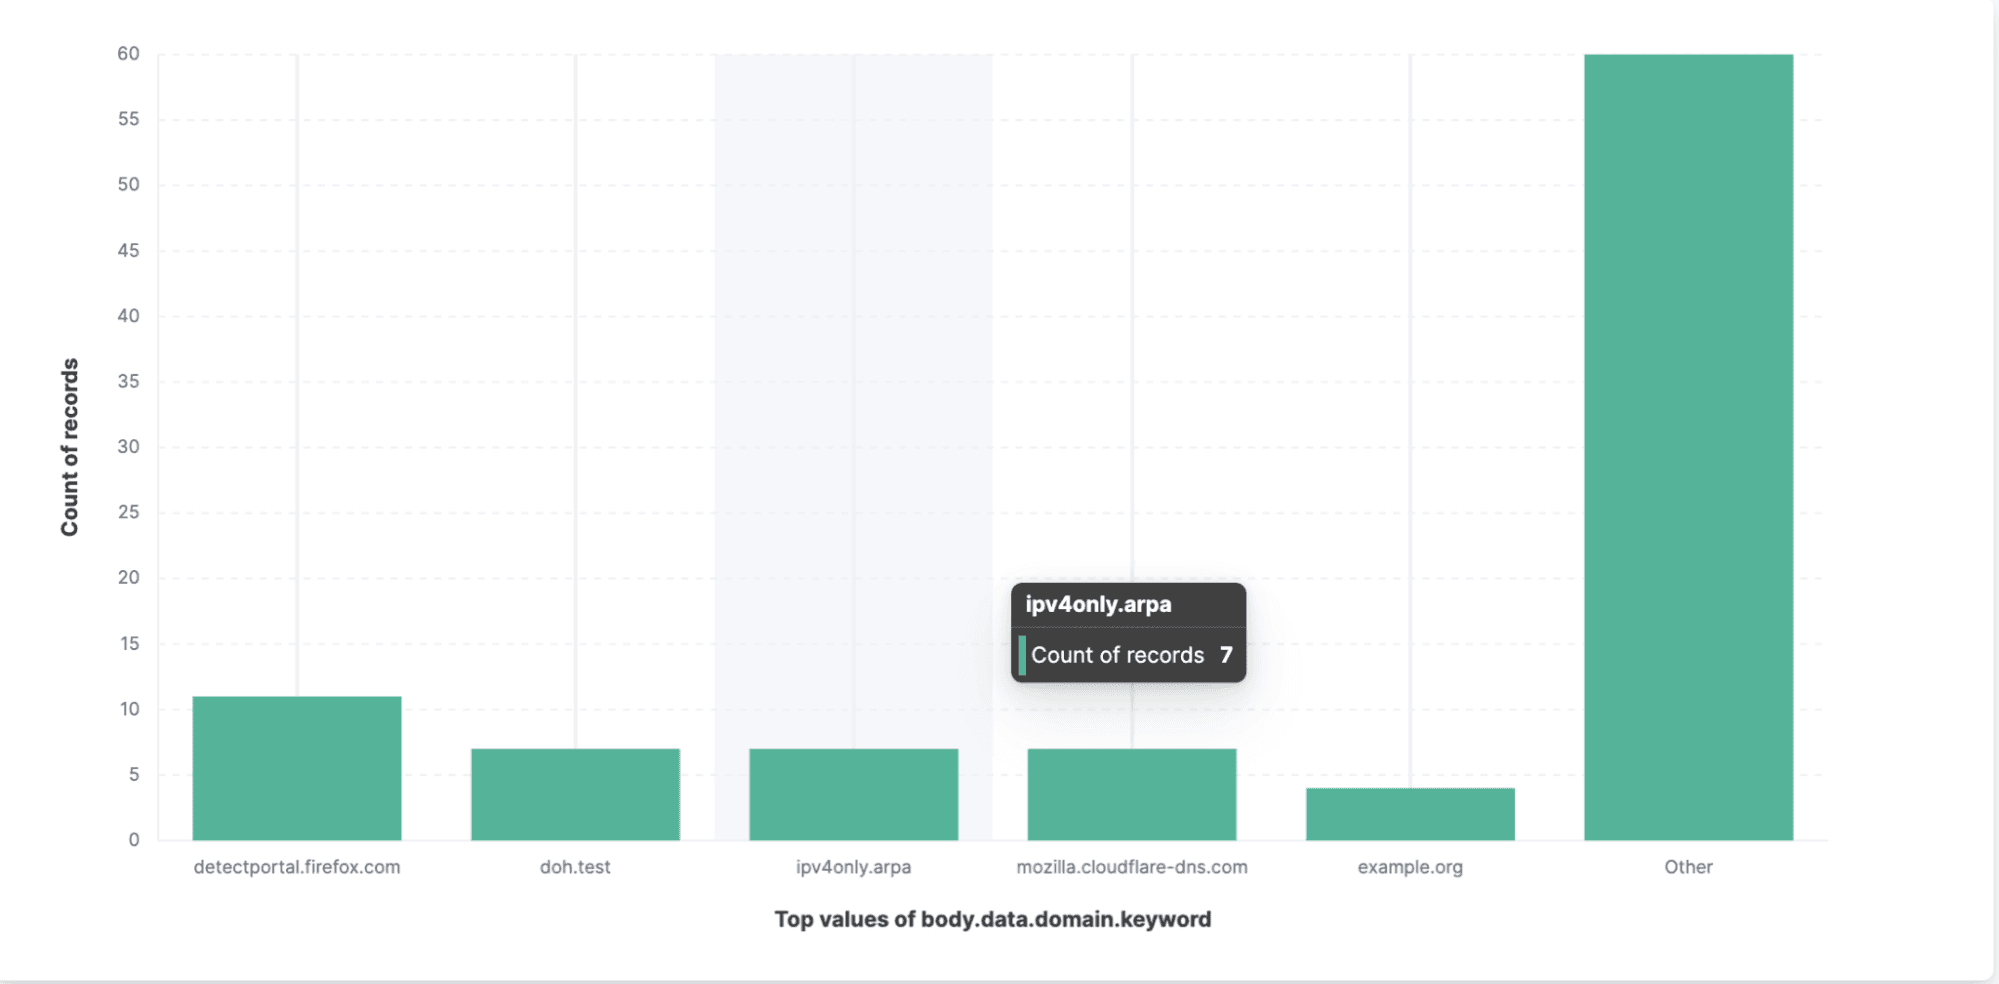Screen dimensions: 1999x984
Task: Click the Other x-axis label
Action: [1688, 867]
